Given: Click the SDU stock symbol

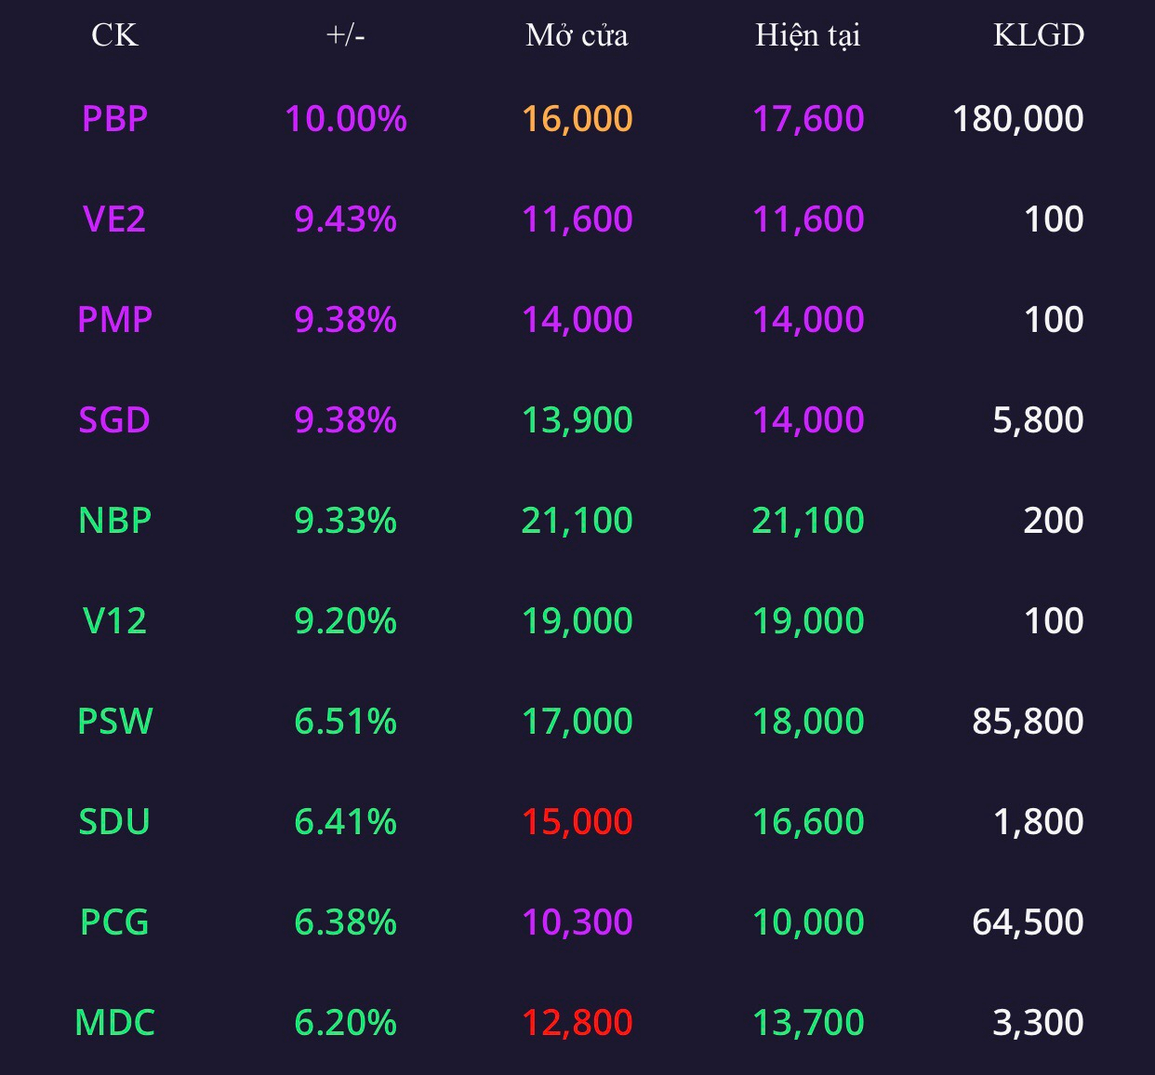Looking at the screenshot, I should [x=115, y=822].
